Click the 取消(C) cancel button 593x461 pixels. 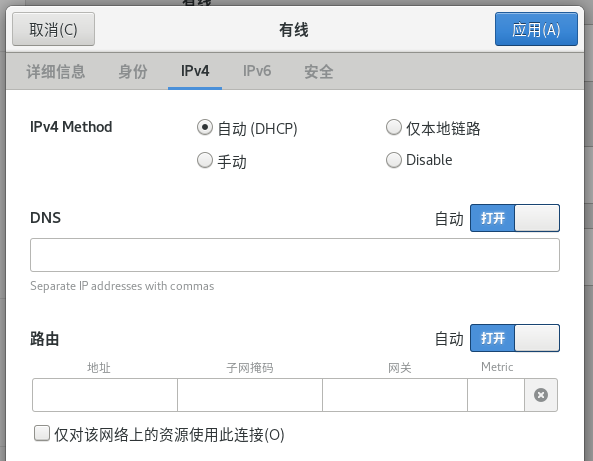click(x=53, y=29)
